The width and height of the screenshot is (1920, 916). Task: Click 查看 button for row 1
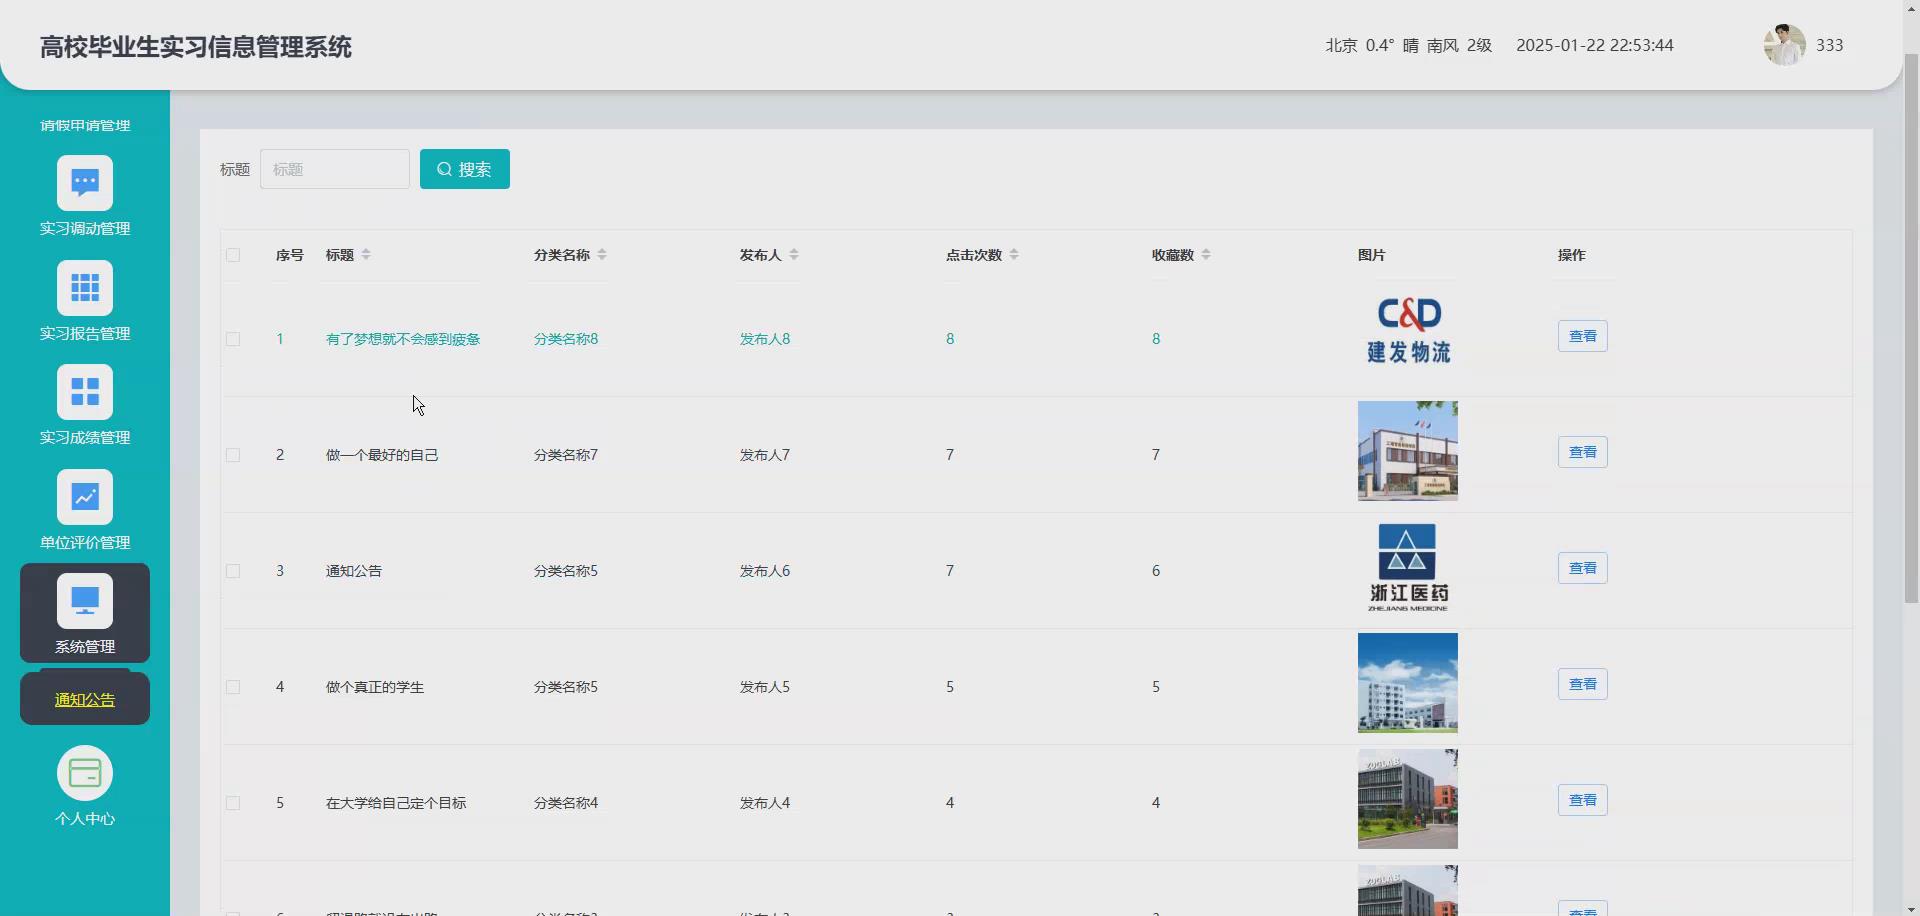pyautogui.click(x=1582, y=336)
